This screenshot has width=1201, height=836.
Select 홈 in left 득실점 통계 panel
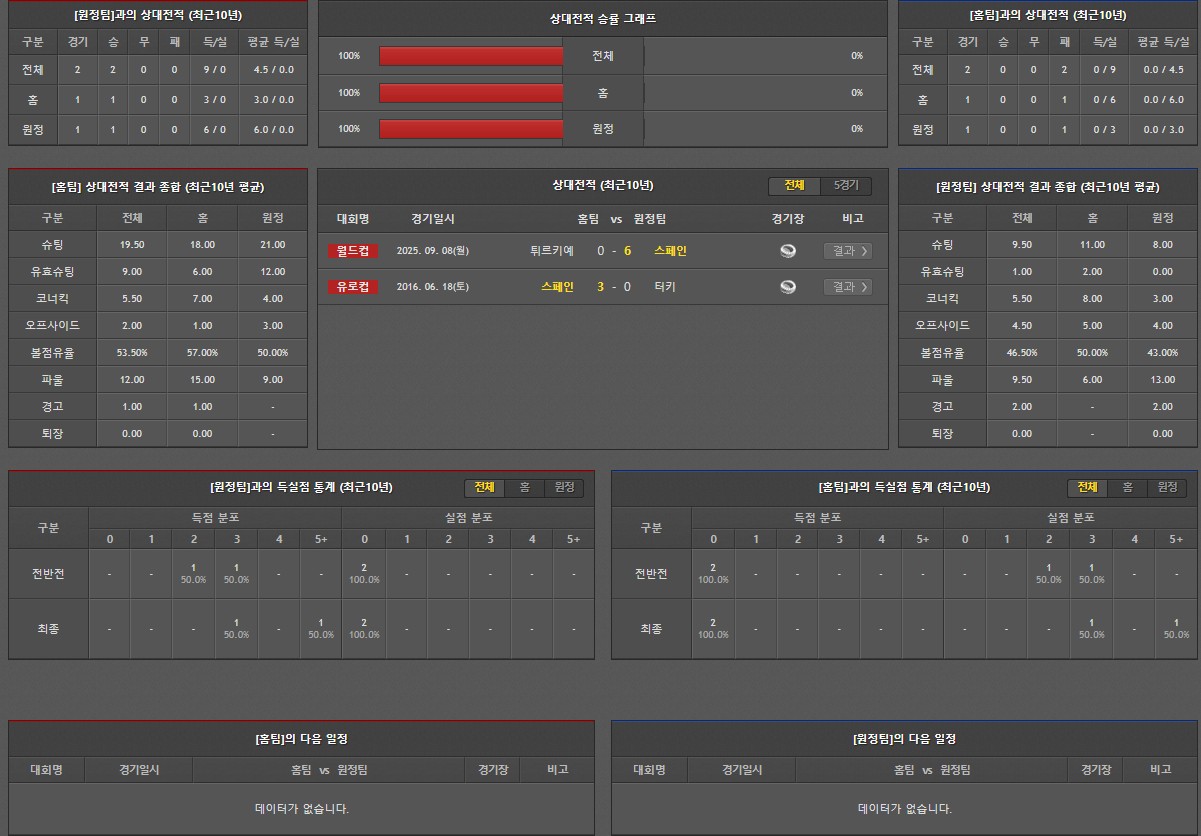524,487
